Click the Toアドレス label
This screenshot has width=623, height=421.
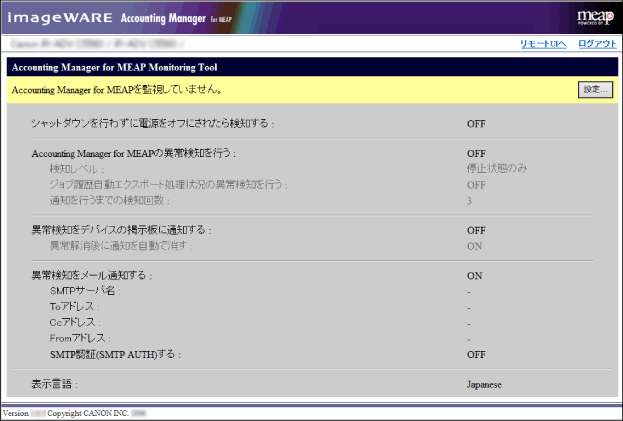tap(77, 307)
